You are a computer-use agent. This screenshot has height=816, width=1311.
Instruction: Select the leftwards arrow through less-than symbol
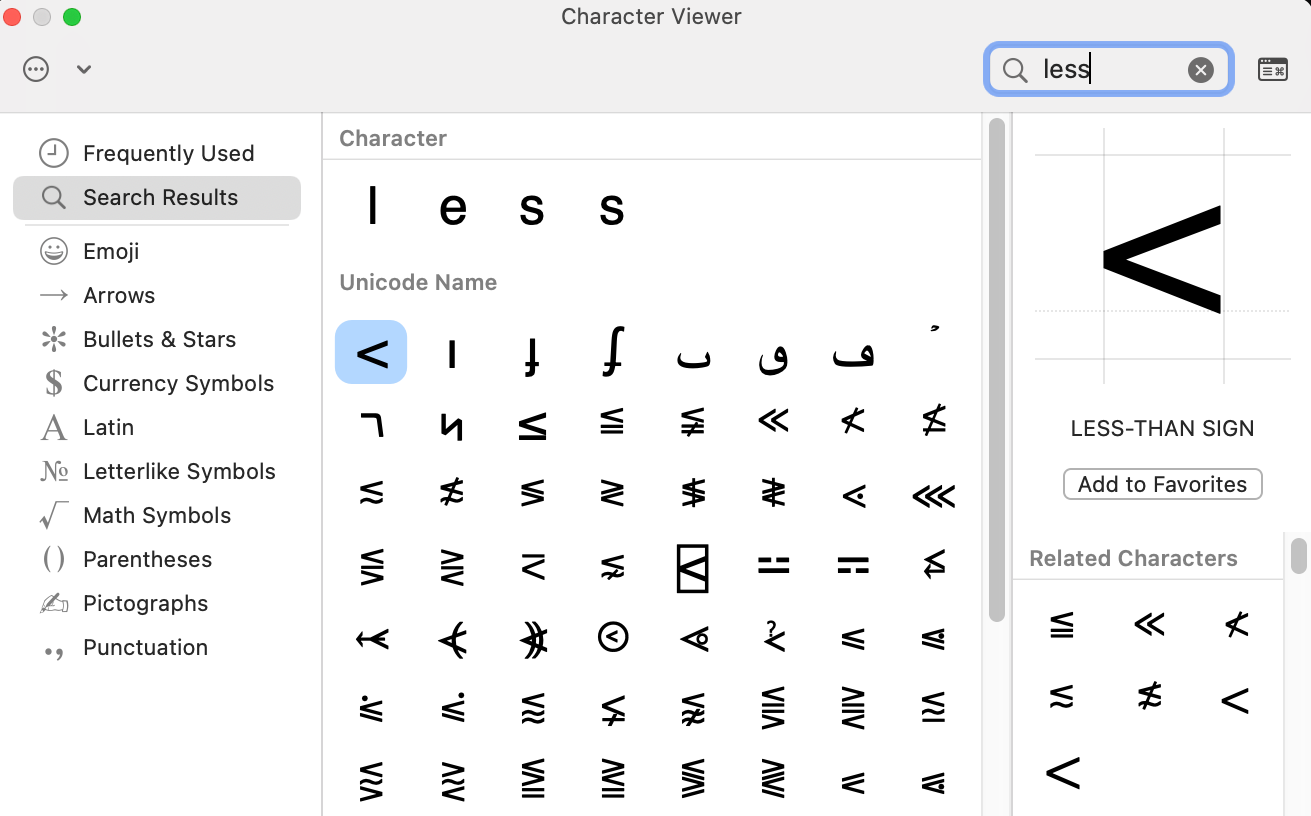[x=371, y=637]
